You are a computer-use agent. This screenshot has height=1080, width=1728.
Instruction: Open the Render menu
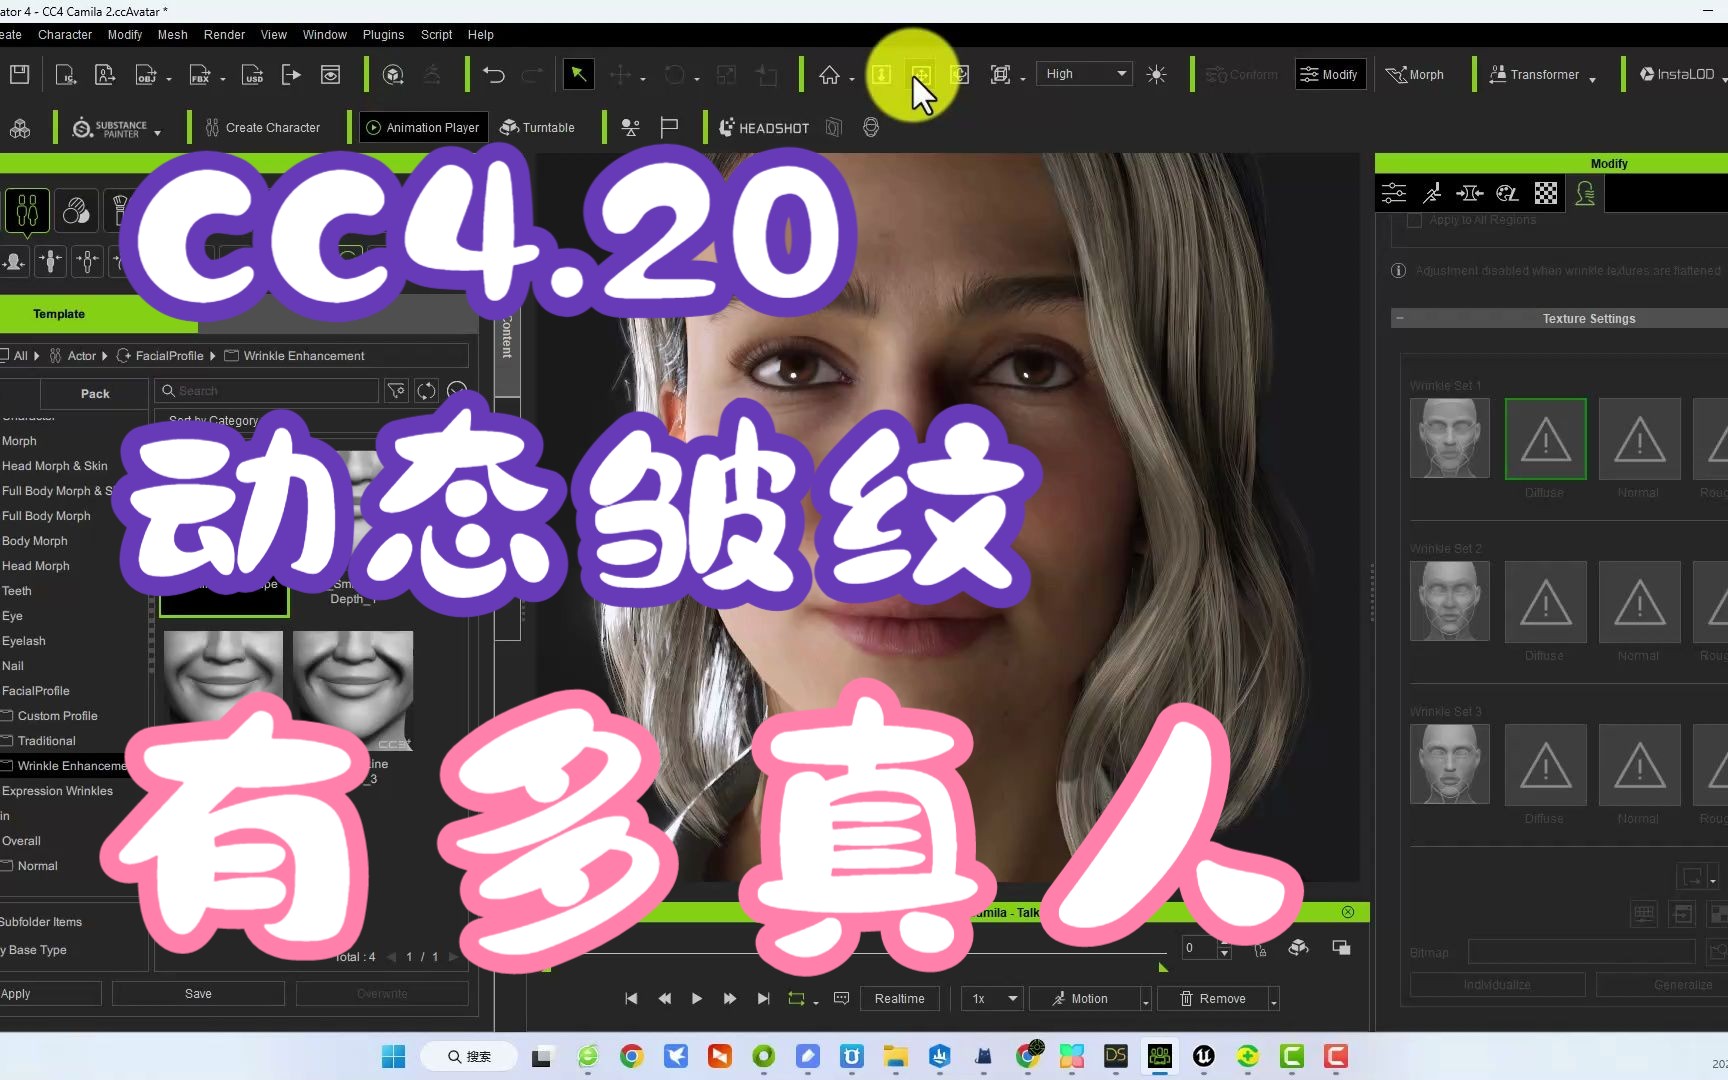(x=224, y=34)
